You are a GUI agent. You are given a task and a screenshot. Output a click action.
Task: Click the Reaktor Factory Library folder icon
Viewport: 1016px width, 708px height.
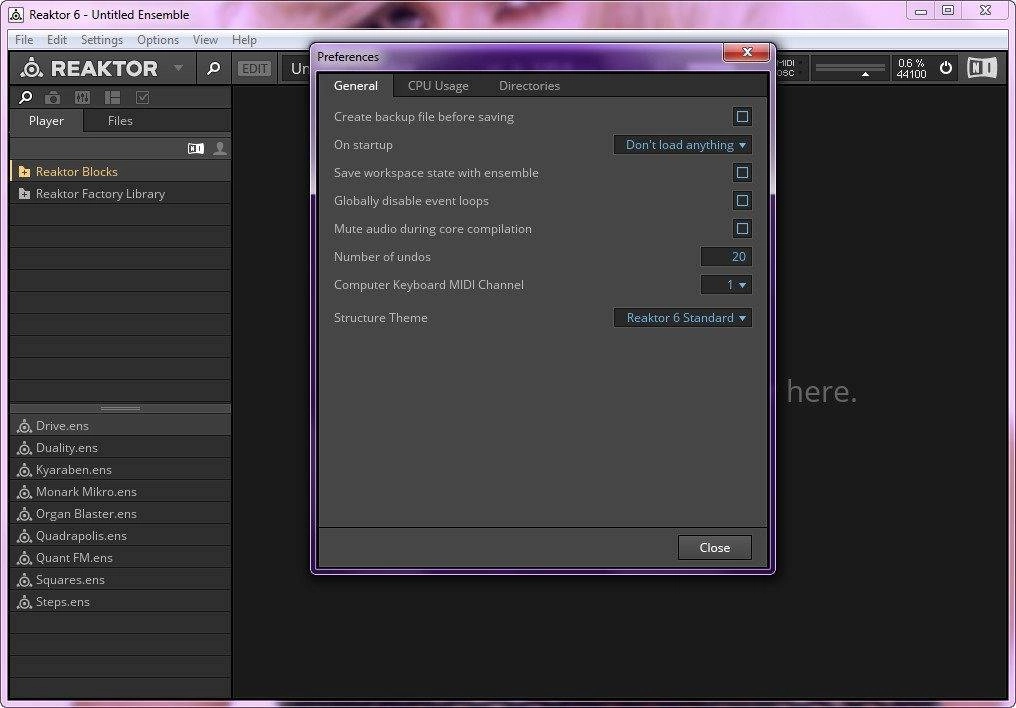[x=25, y=194]
